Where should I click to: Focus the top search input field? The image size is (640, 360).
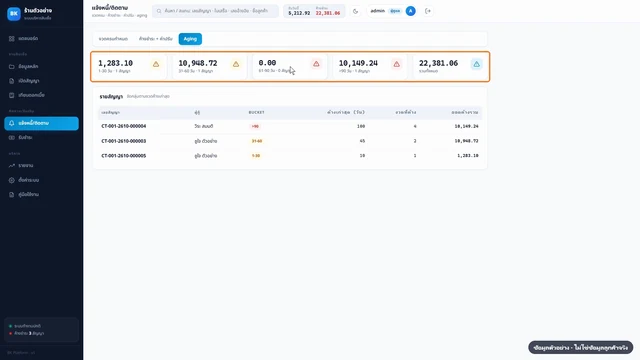(x=215, y=11)
